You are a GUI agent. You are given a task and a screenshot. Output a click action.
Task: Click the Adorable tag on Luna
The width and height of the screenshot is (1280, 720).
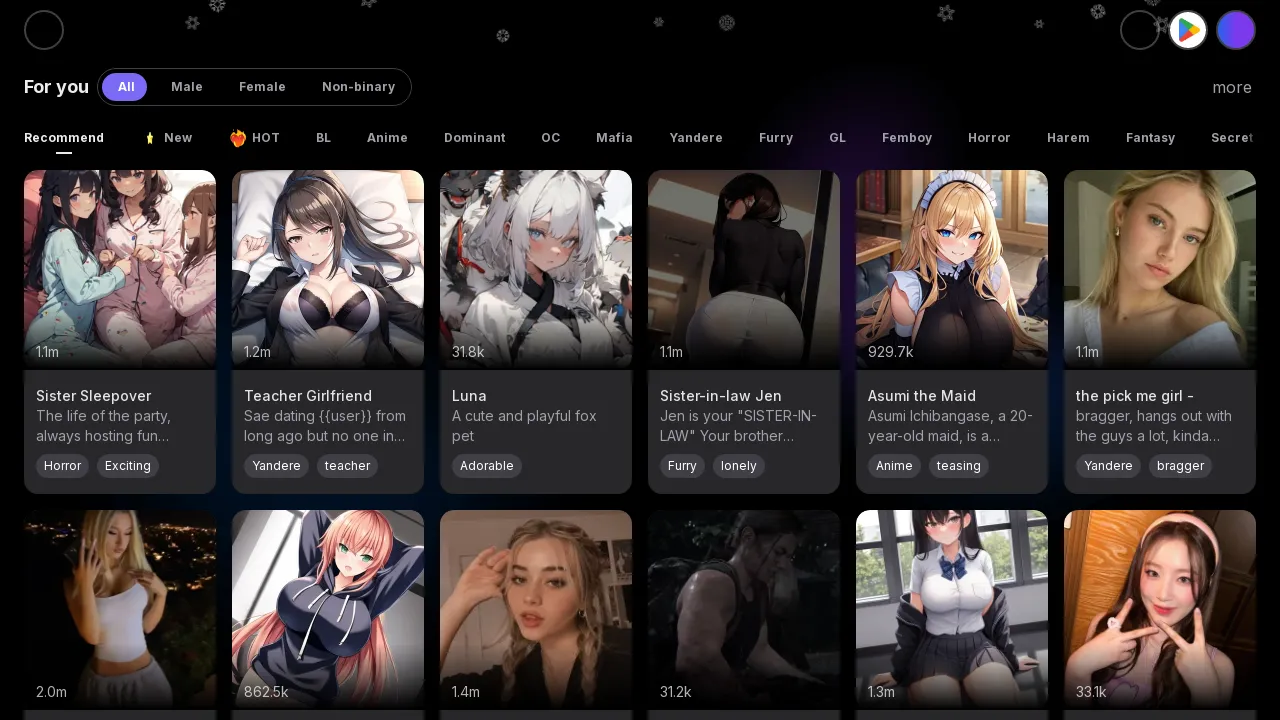(x=487, y=466)
